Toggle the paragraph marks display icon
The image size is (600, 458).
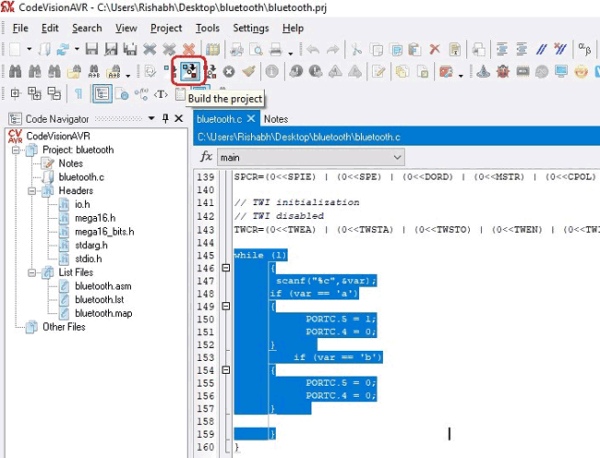pos(79,94)
